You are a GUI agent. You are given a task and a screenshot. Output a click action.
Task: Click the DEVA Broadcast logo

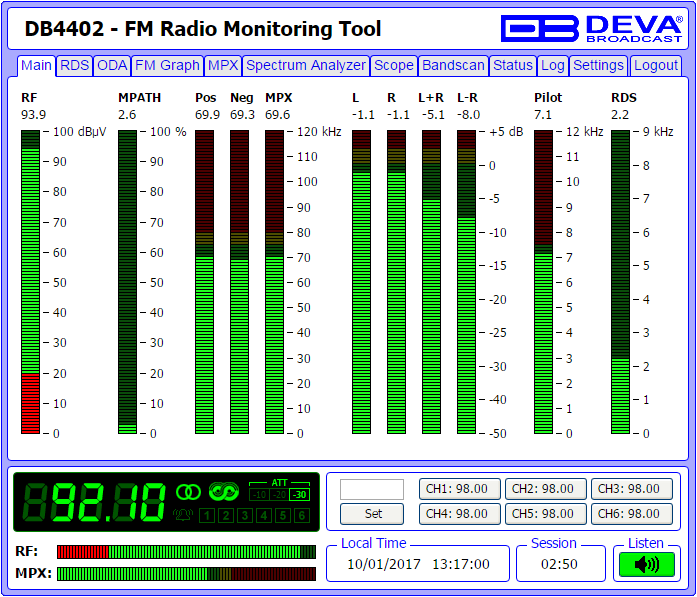(x=591, y=28)
